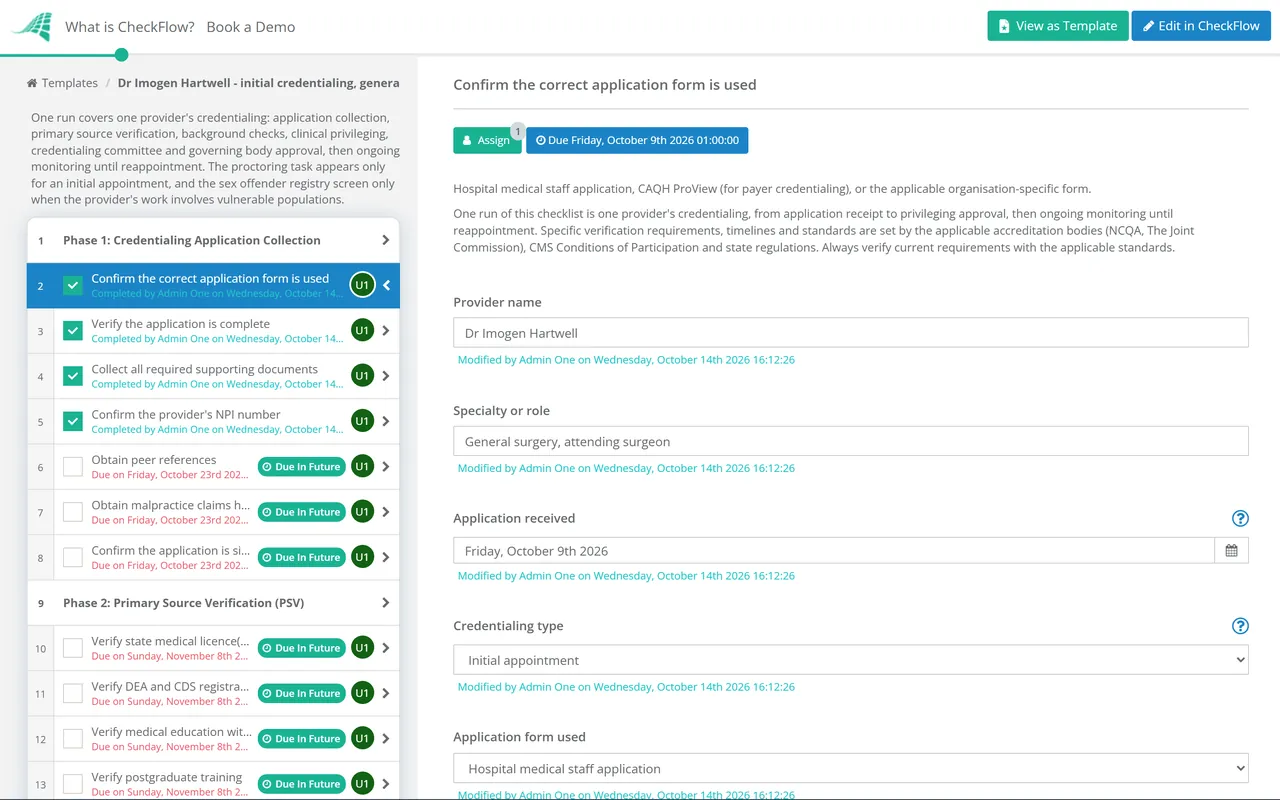Screen dimensions: 1280x800
Task: Uncheck Collect all required supporting documents task
Action: [x=73, y=376]
